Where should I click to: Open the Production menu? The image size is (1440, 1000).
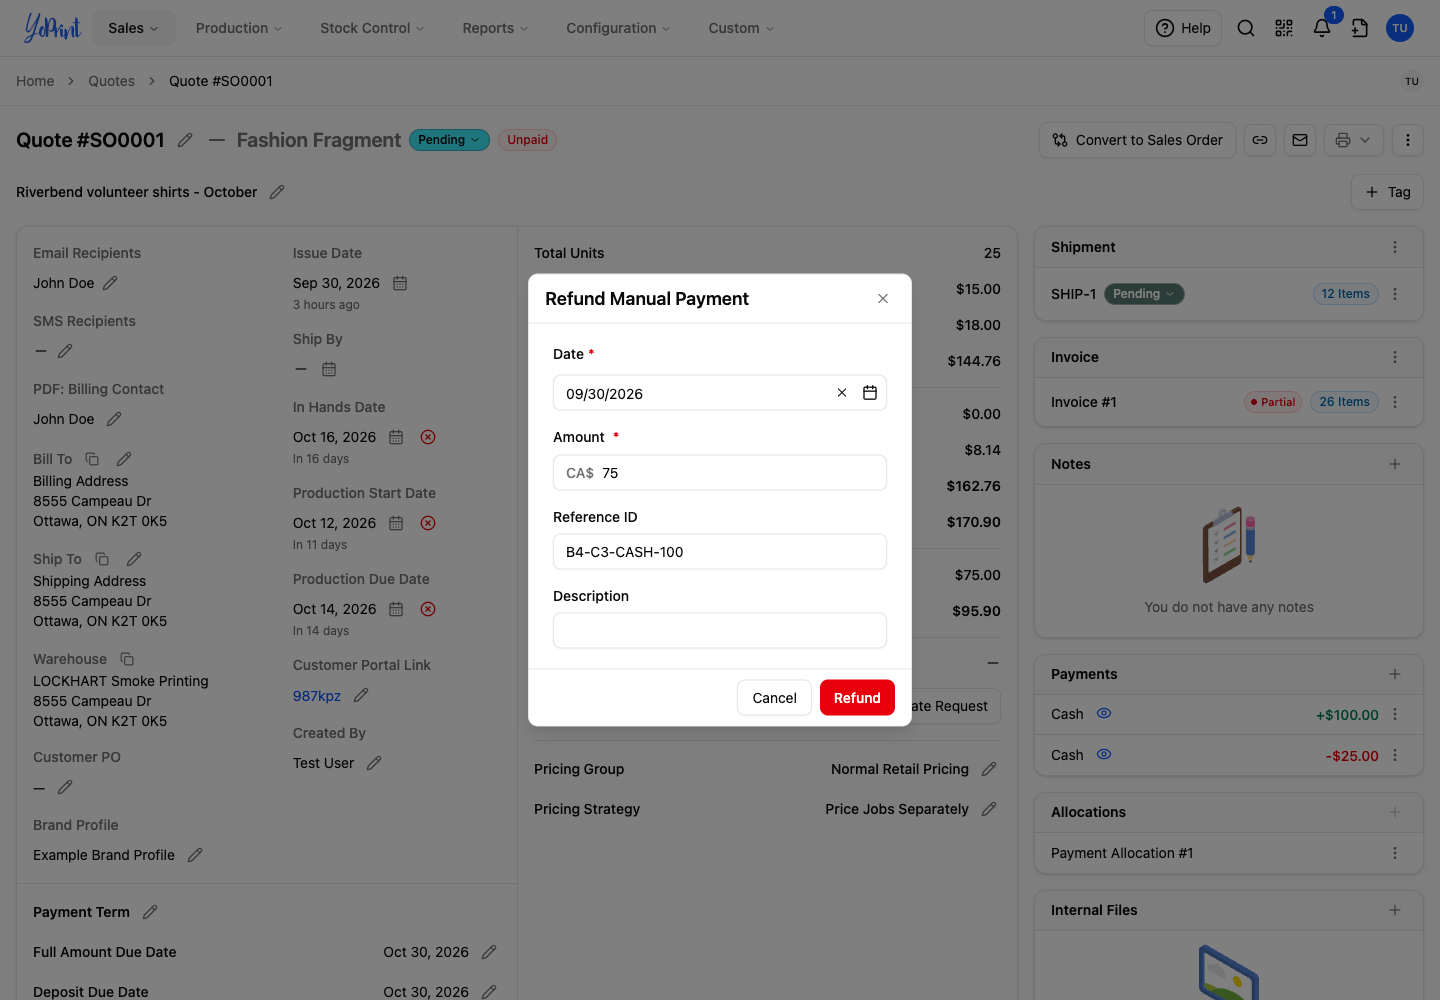click(x=239, y=28)
